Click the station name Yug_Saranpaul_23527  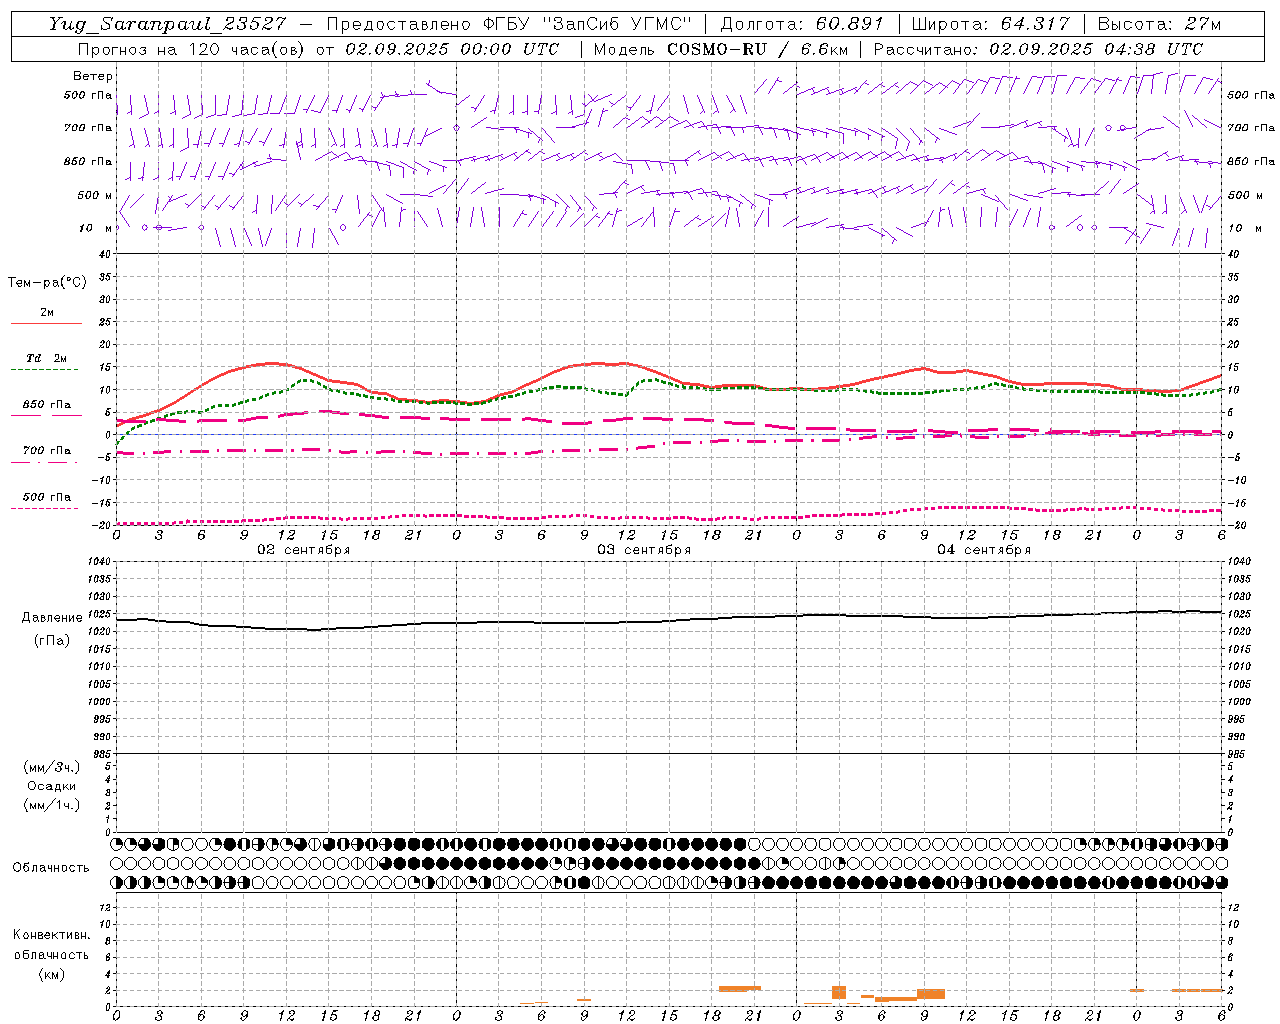point(169,24)
